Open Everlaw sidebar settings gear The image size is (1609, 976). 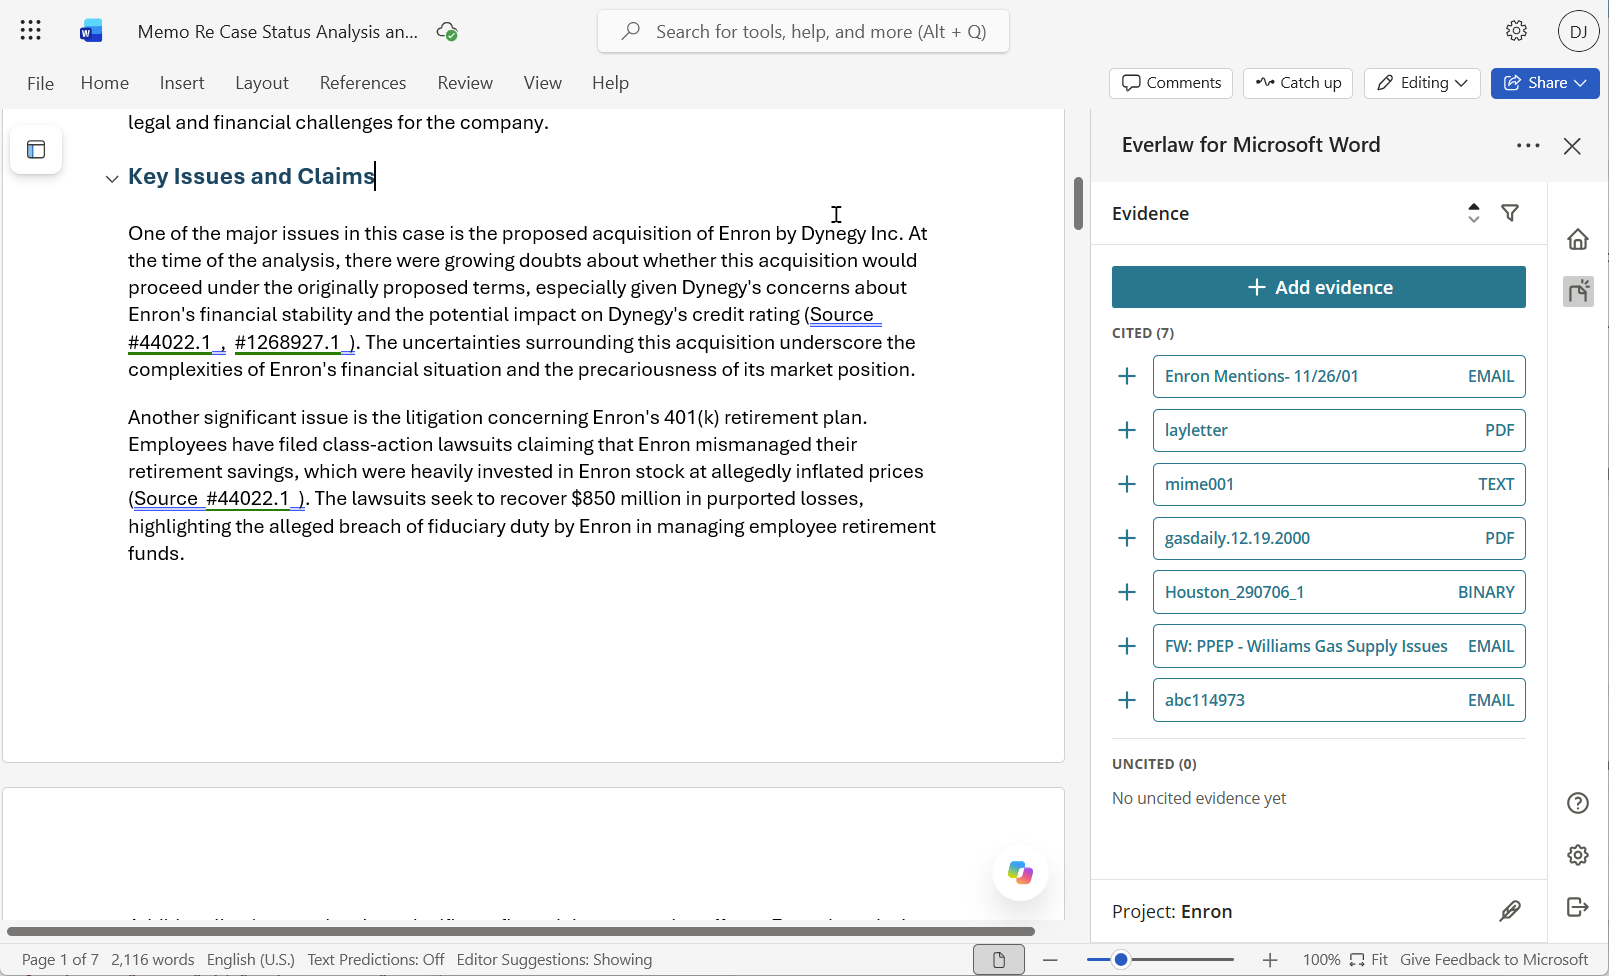tap(1577, 855)
